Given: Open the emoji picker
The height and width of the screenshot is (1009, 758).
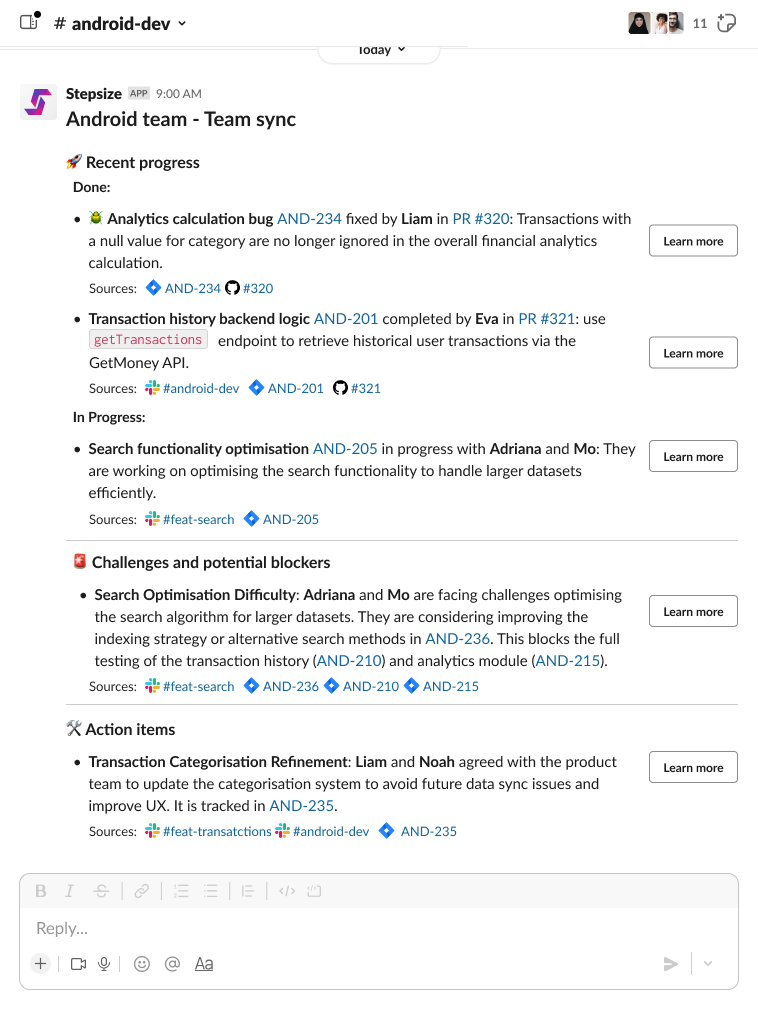Looking at the screenshot, I should 142,964.
